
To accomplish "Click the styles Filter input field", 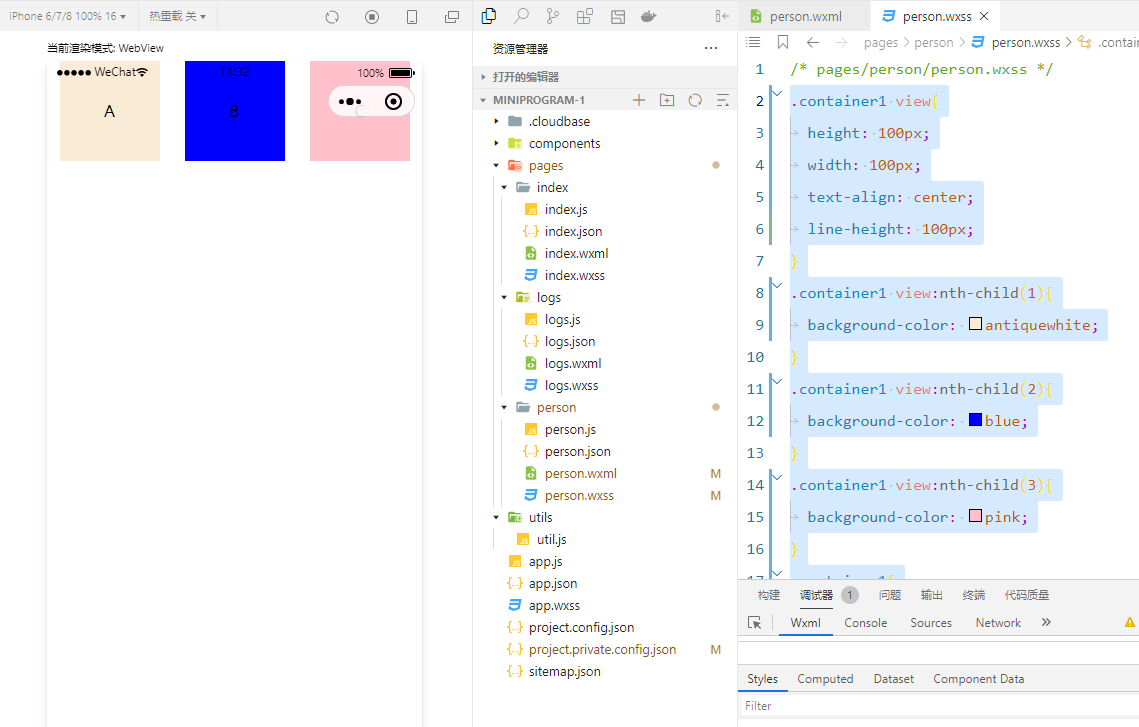I will [x=939, y=706].
